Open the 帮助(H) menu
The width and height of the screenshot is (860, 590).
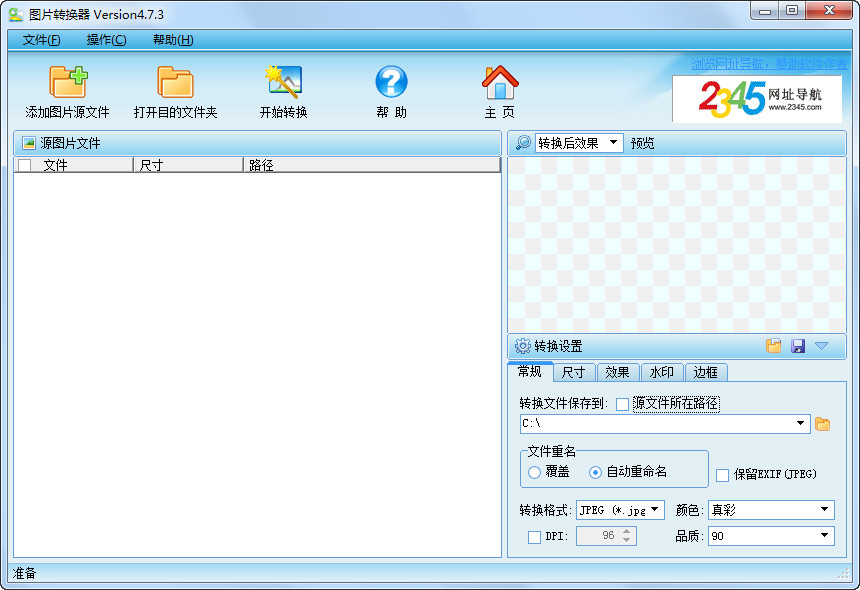click(x=173, y=39)
